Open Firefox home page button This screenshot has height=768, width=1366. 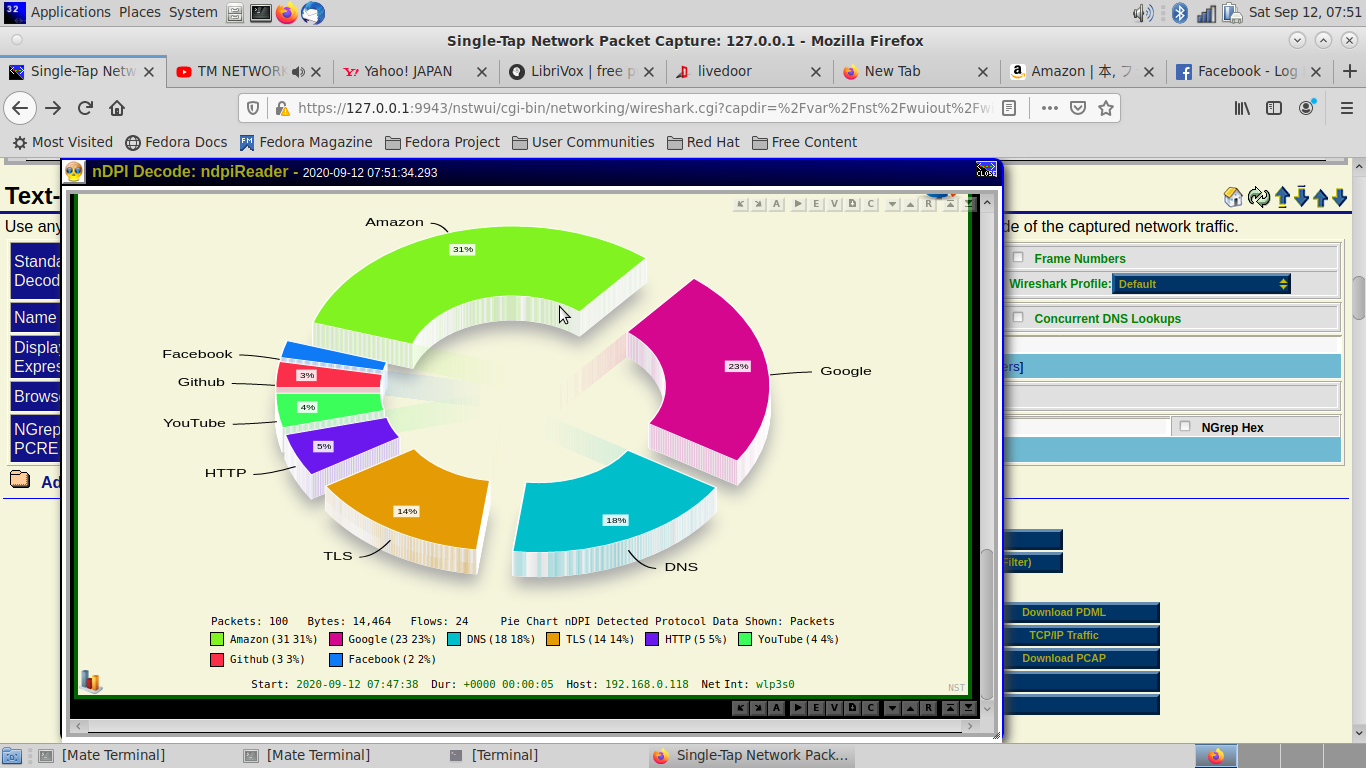tap(117, 108)
